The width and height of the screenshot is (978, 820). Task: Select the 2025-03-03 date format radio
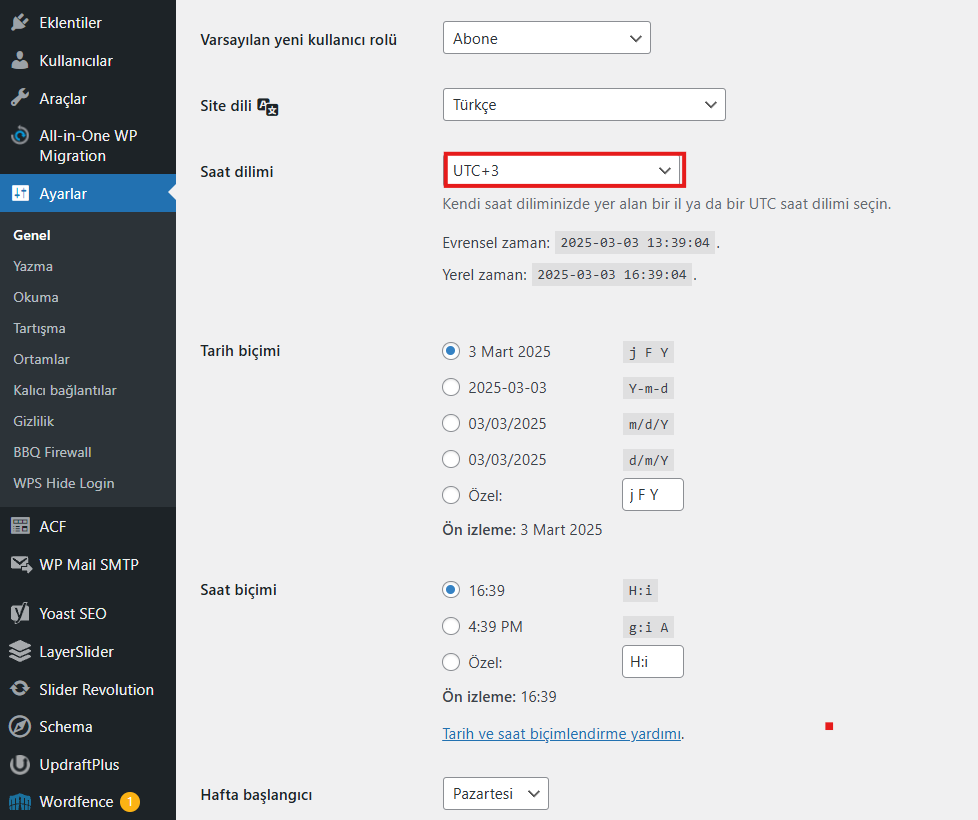[x=451, y=387]
